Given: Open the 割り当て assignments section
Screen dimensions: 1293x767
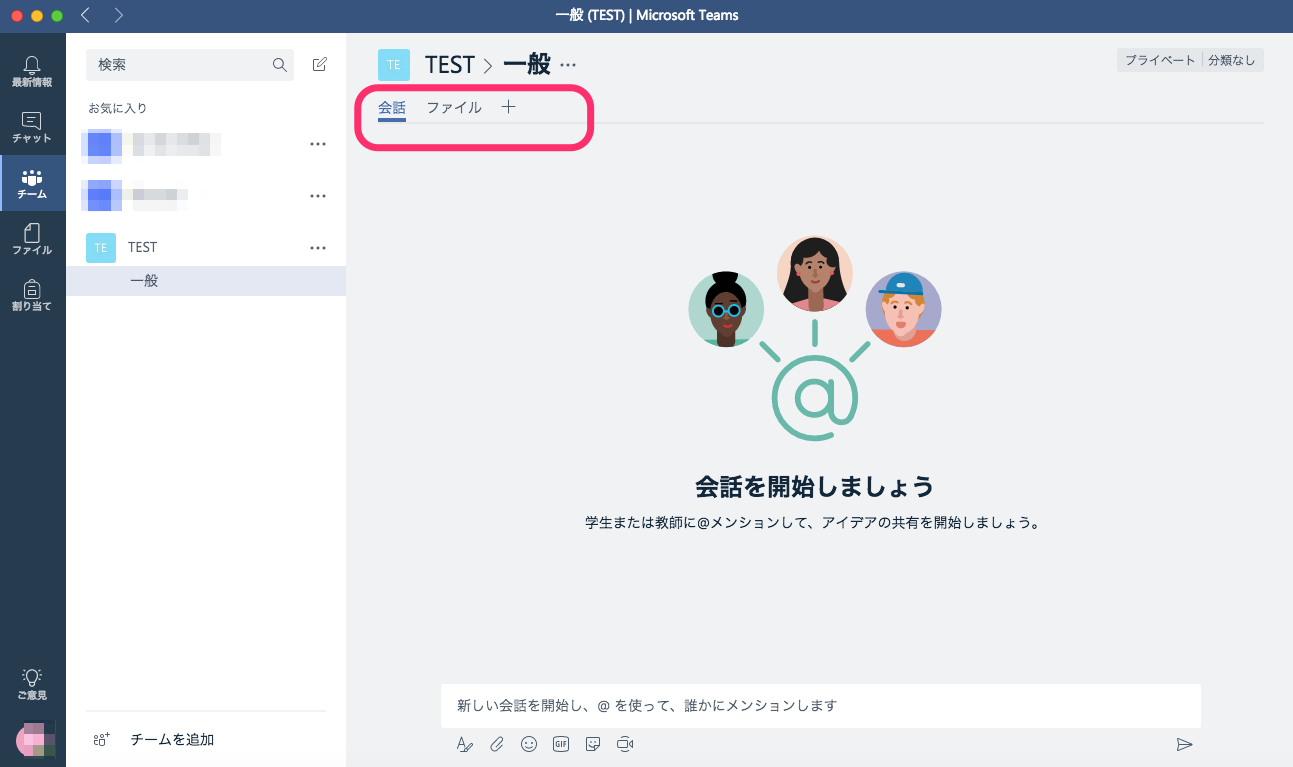Looking at the screenshot, I should 32,295.
